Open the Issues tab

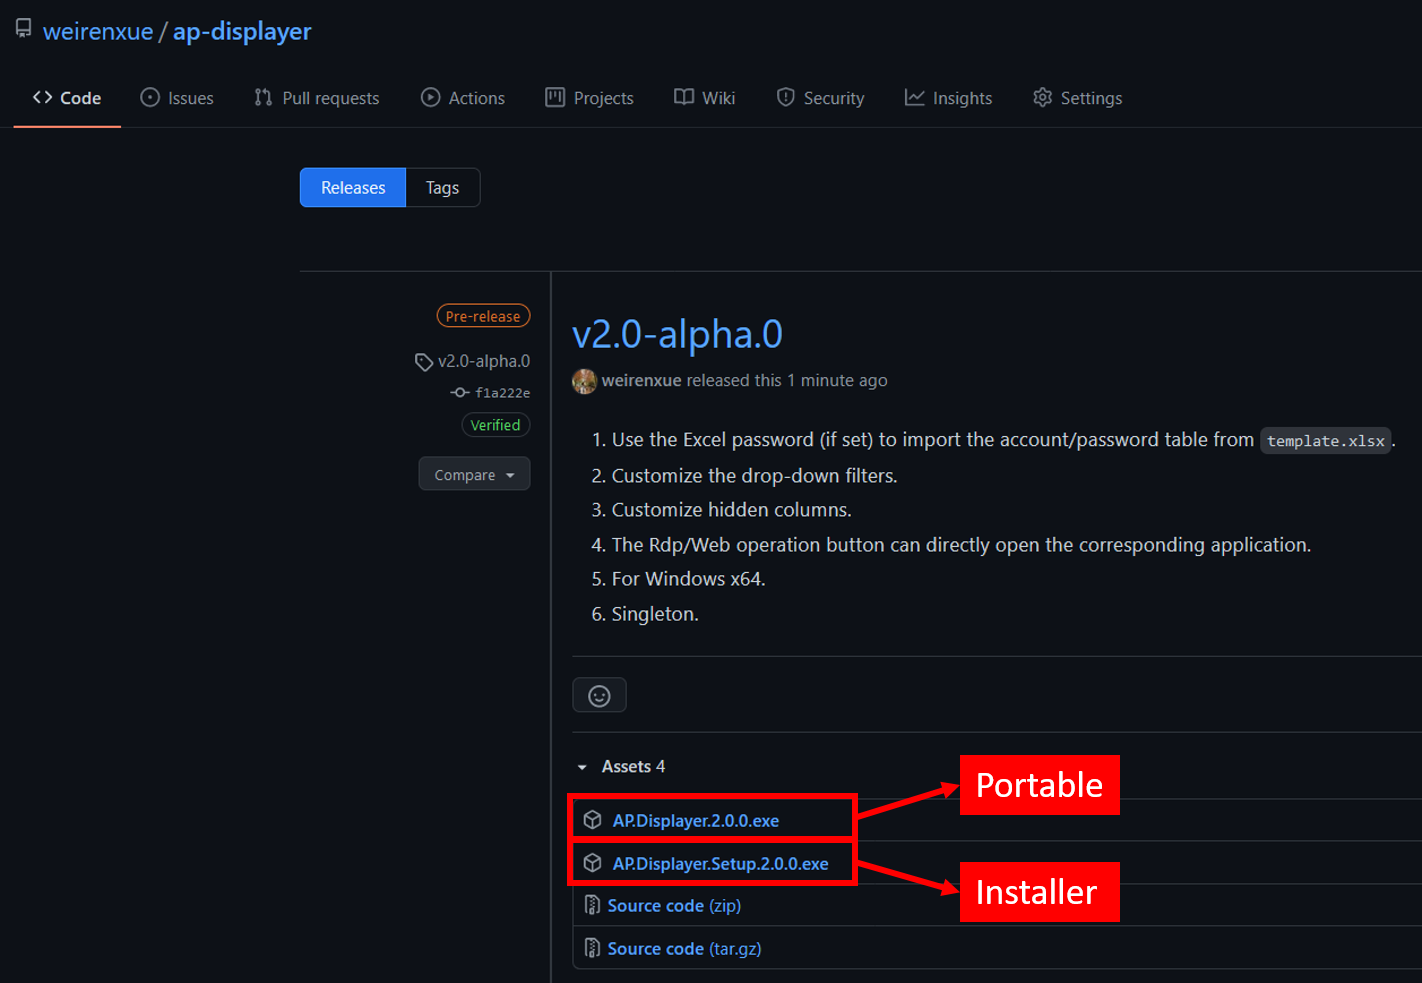click(x=177, y=98)
